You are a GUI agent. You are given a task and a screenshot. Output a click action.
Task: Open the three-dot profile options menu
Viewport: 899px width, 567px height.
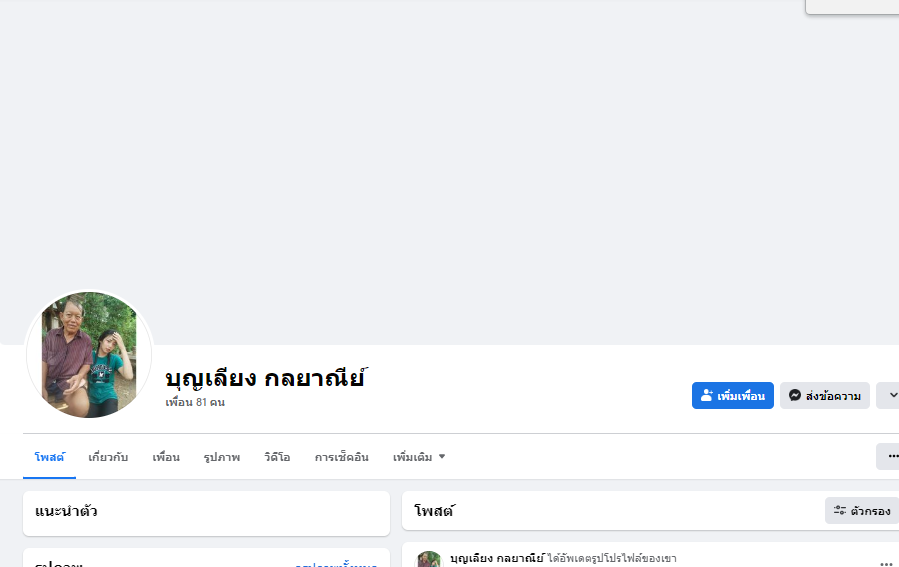[x=891, y=456]
